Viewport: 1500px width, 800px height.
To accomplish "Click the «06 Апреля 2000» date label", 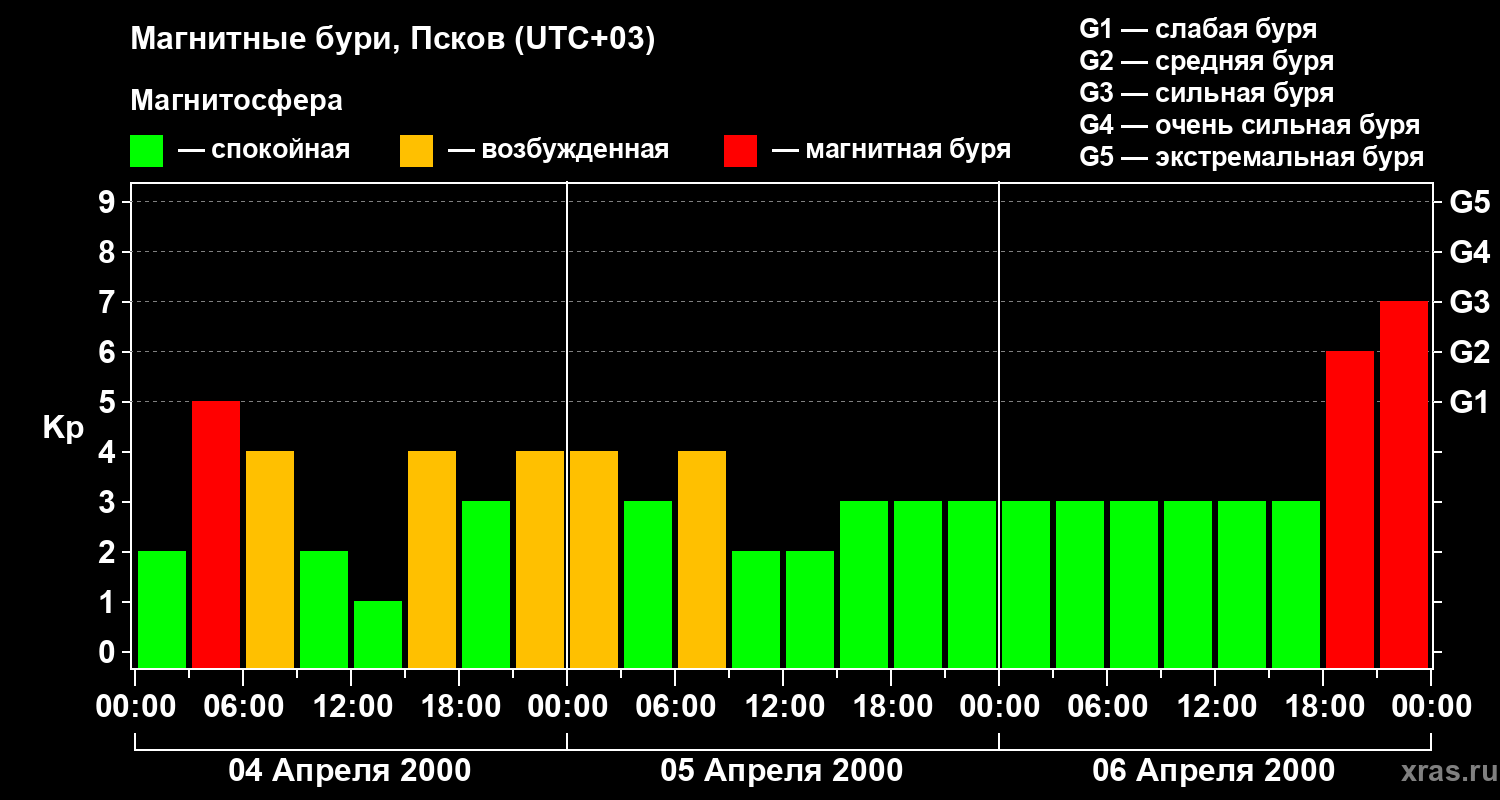I will [x=1214, y=771].
